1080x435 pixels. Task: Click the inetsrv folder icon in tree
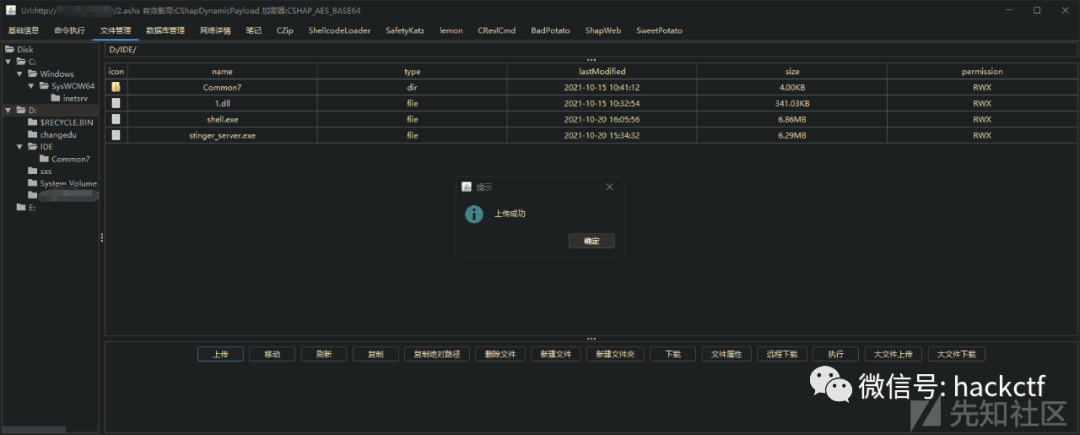(x=56, y=98)
